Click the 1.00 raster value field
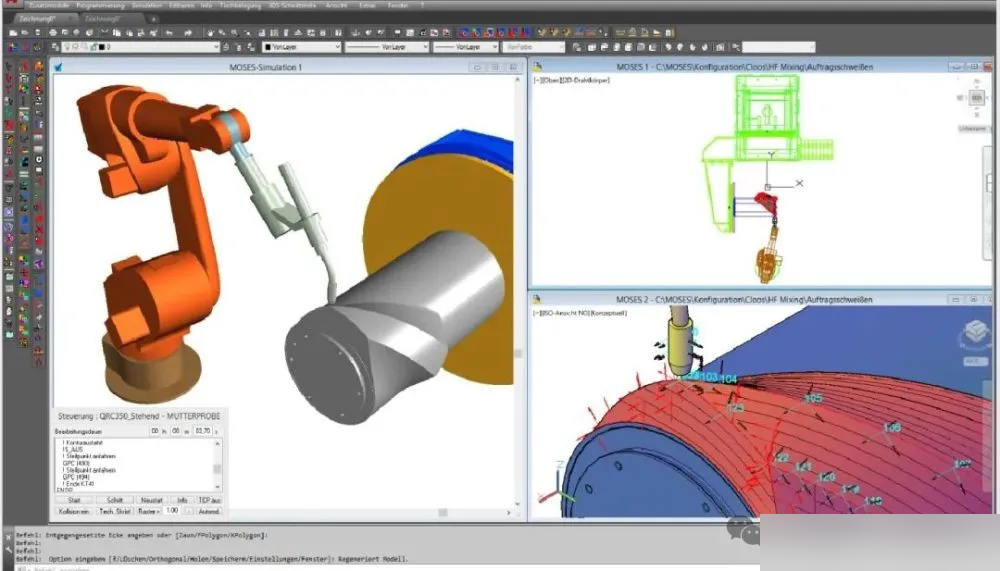The width and height of the screenshot is (1000, 571). tap(172, 511)
